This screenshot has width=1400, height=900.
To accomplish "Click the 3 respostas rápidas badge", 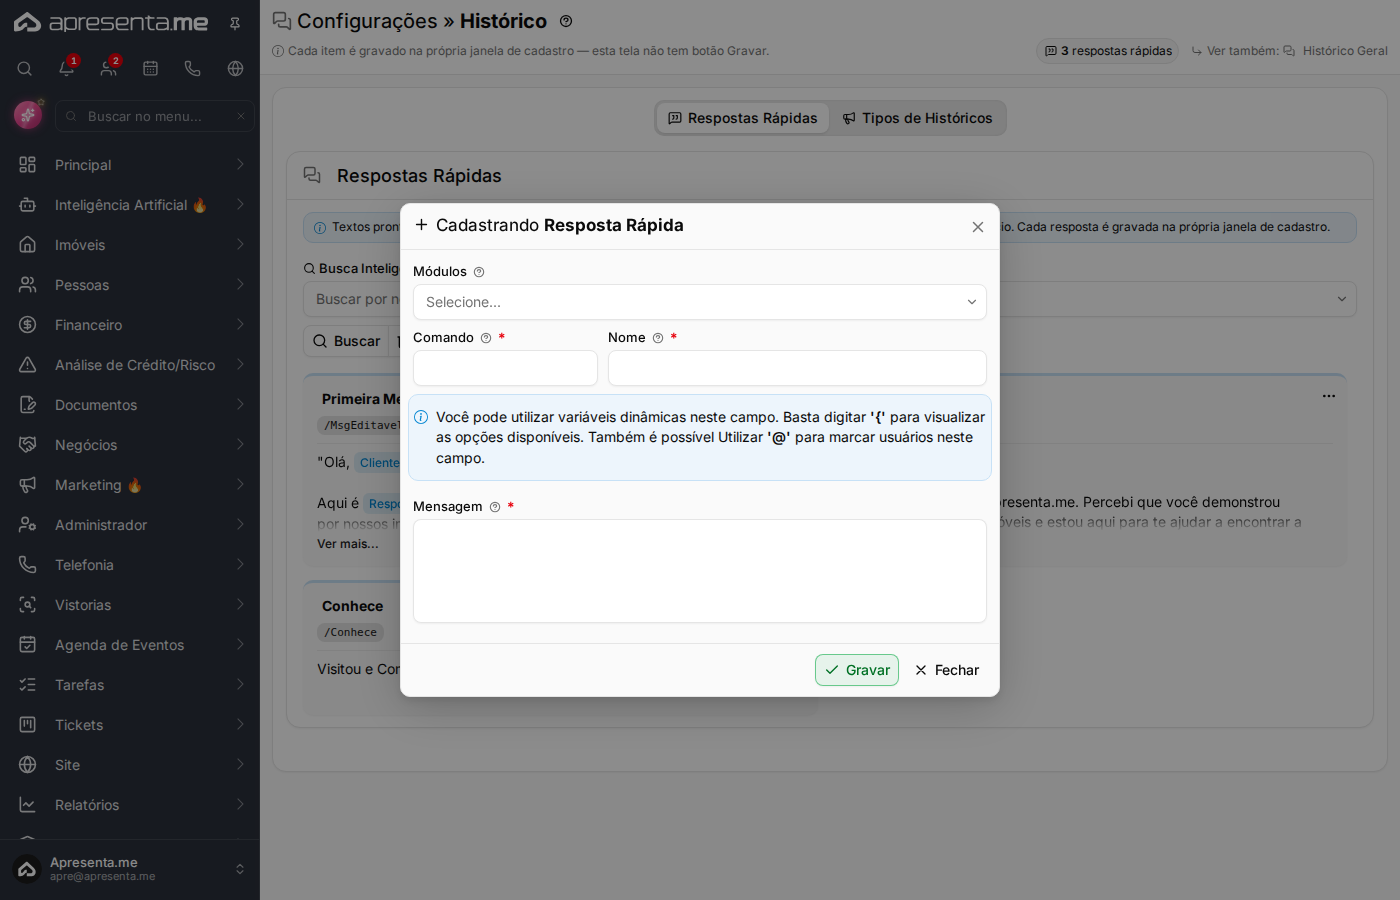I will click(1108, 51).
